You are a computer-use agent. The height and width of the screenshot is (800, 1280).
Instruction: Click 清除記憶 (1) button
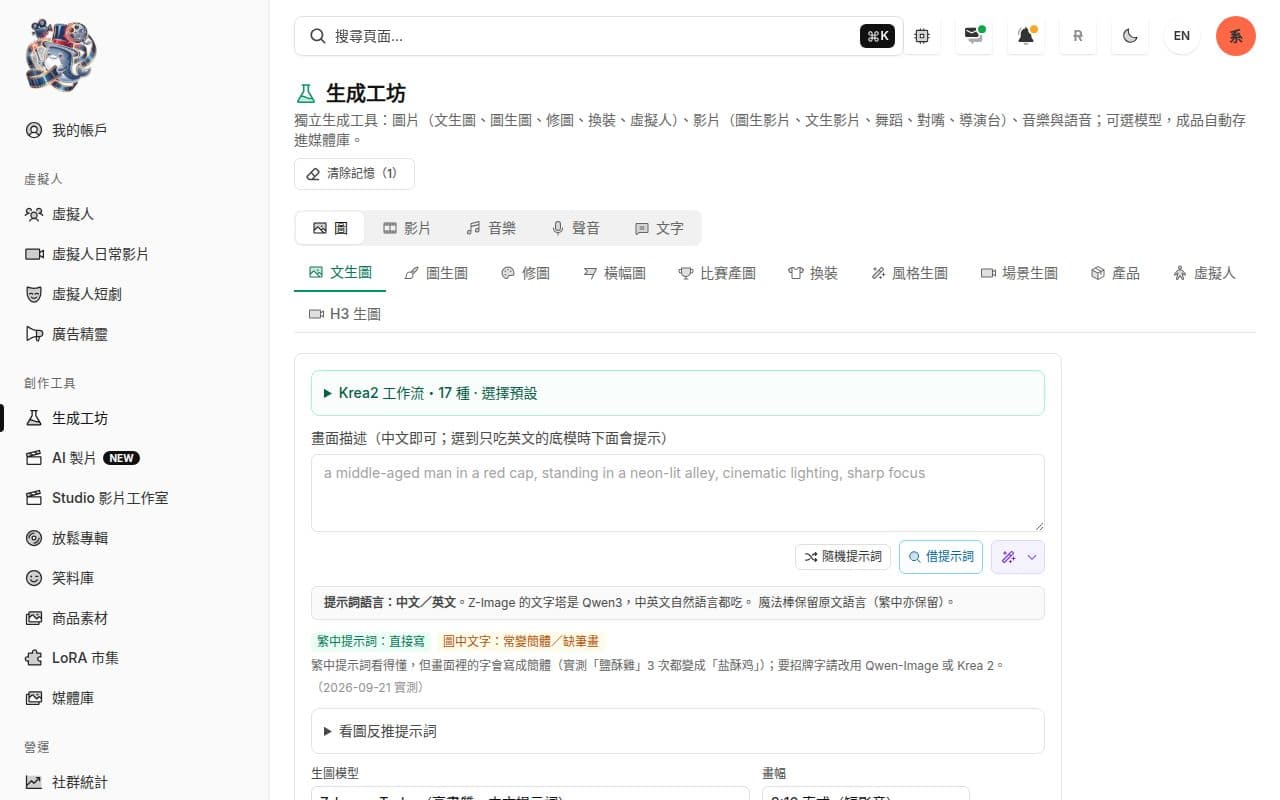coord(354,173)
